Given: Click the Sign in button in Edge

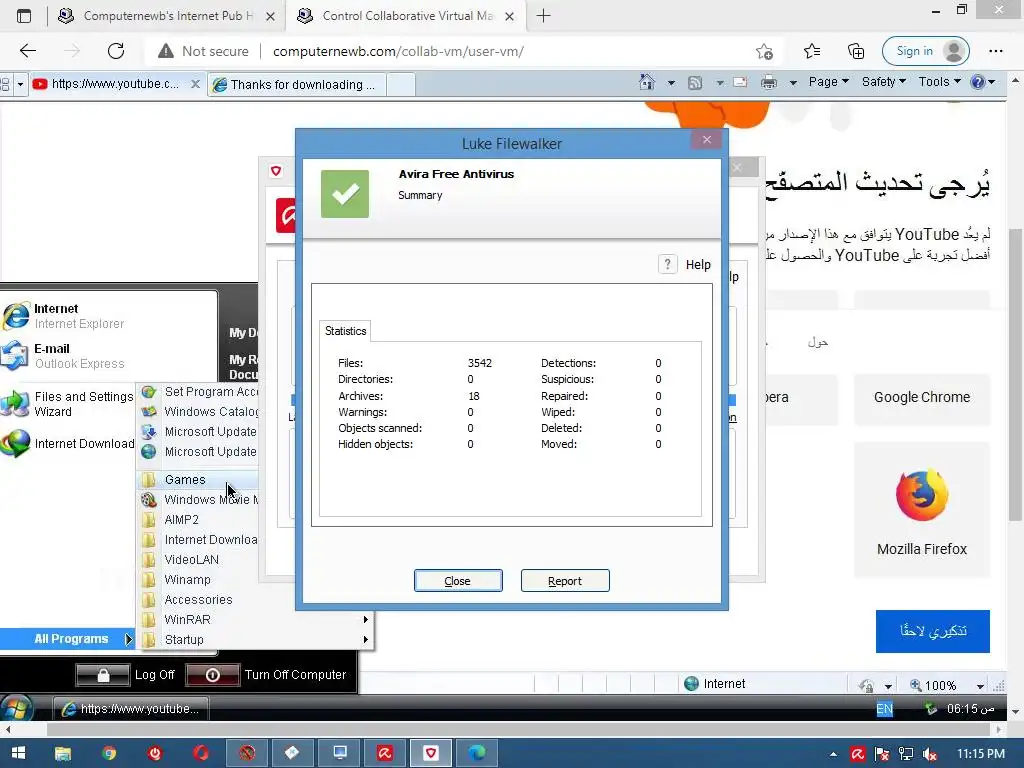Looking at the screenshot, I should click(x=925, y=51).
